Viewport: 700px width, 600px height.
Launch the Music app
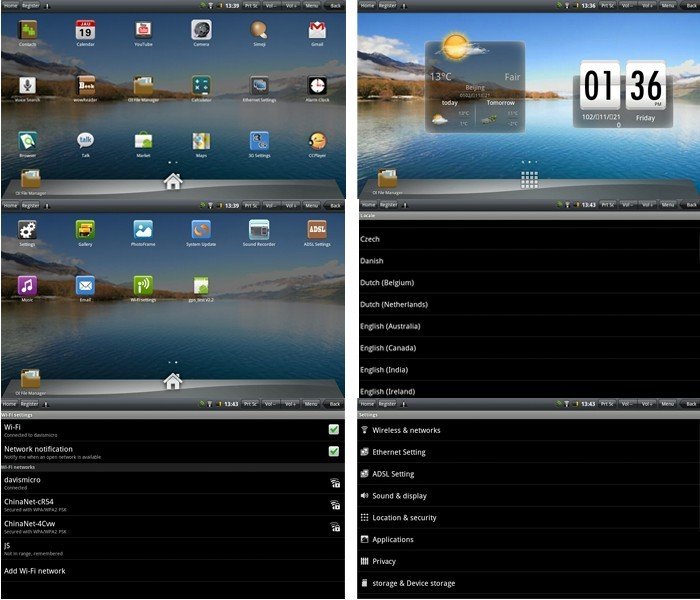coord(27,286)
